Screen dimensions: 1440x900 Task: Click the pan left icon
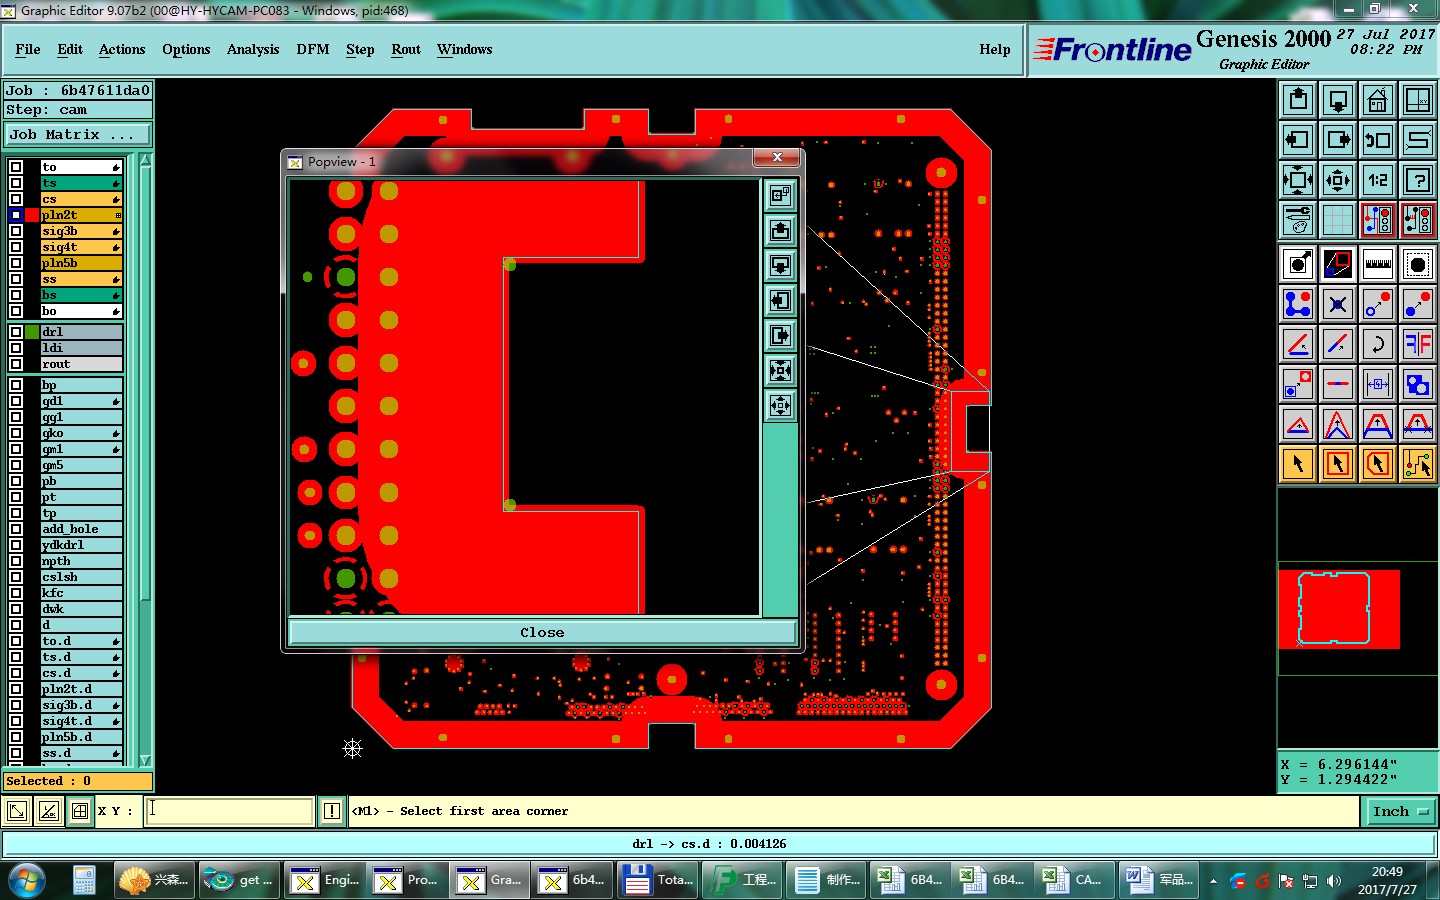tap(1298, 140)
